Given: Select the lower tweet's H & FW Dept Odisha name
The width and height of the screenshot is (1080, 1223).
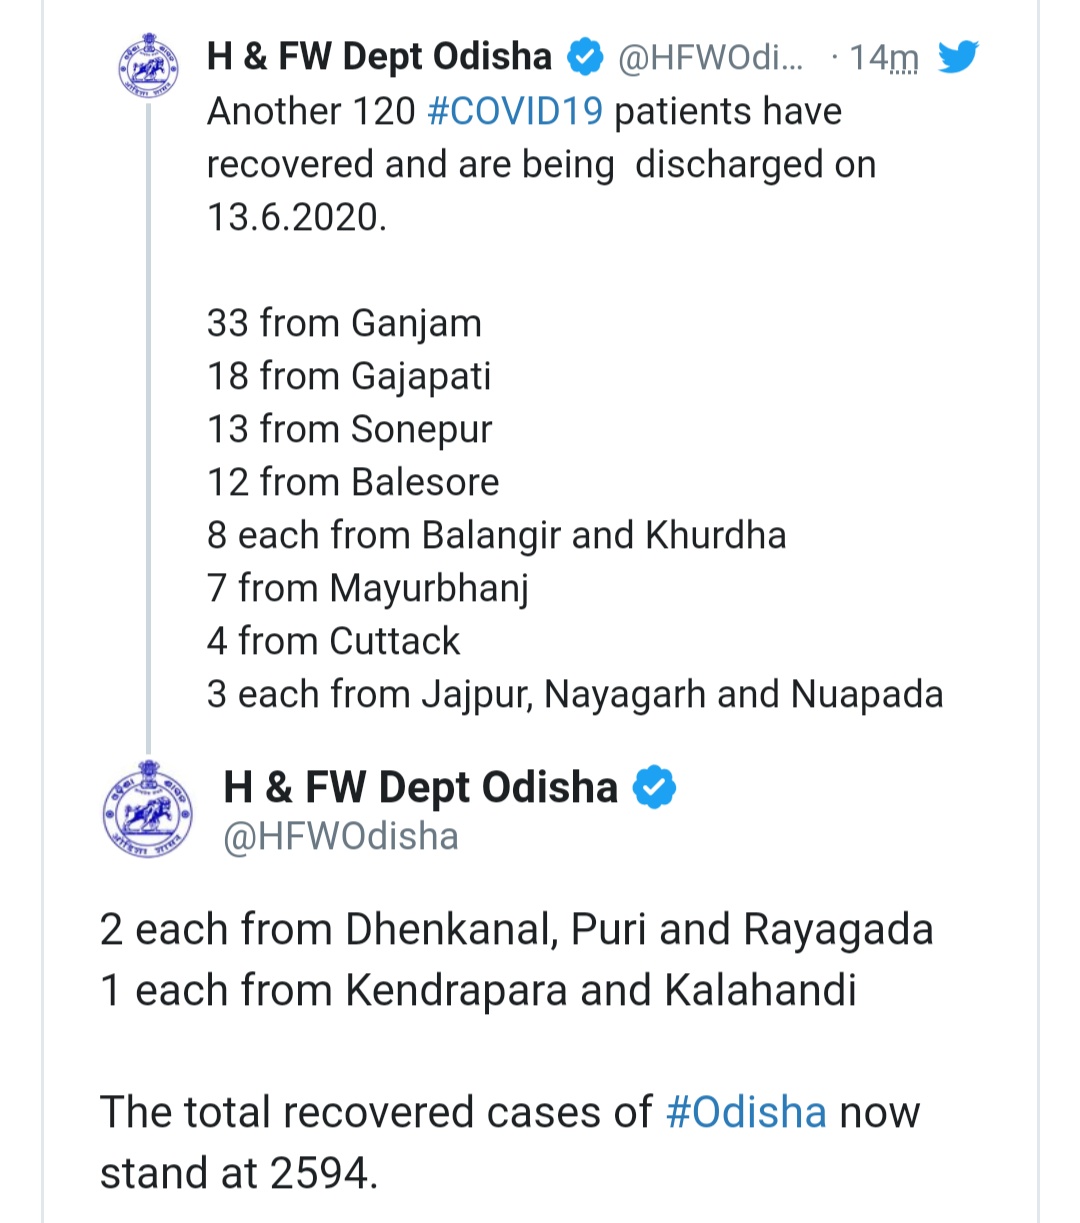Looking at the screenshot, I should [421, 787].
